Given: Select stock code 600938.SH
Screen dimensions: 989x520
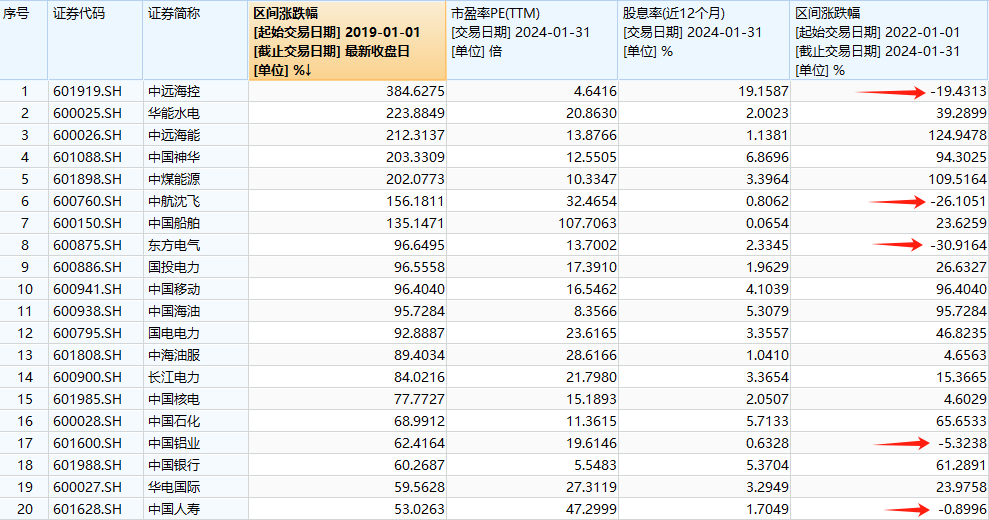Looking at the screenshot, I should [87, 311].
